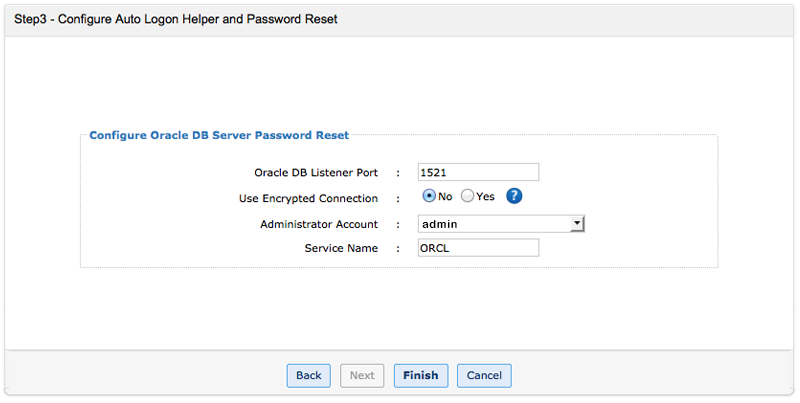Open the Administrator Account dropdown arrow
The width and height of the screenshot is (800, 403).
coord(576,223)
